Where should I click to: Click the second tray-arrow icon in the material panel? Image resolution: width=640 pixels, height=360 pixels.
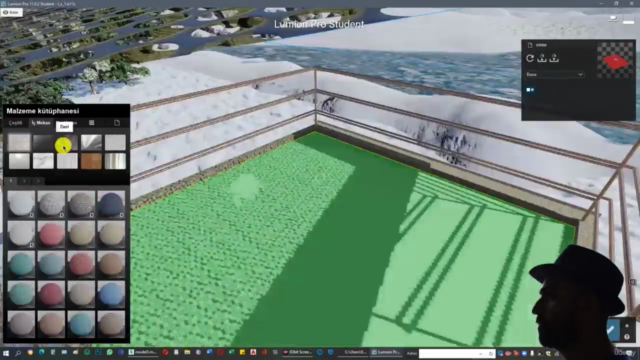click(554, 58)
